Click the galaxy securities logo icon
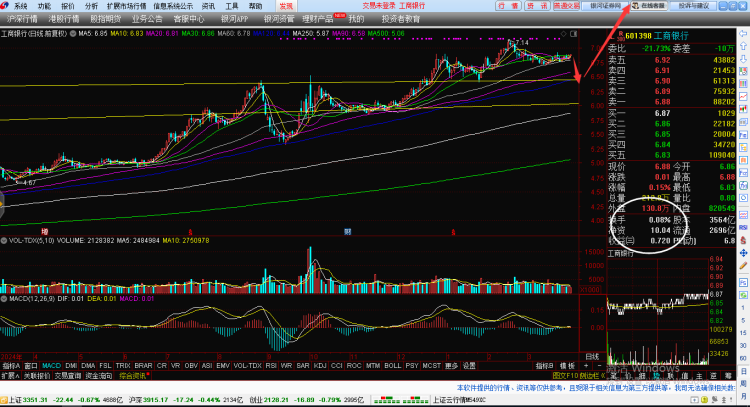The height and width of the screenshot is (407, 750). (4, 6)
